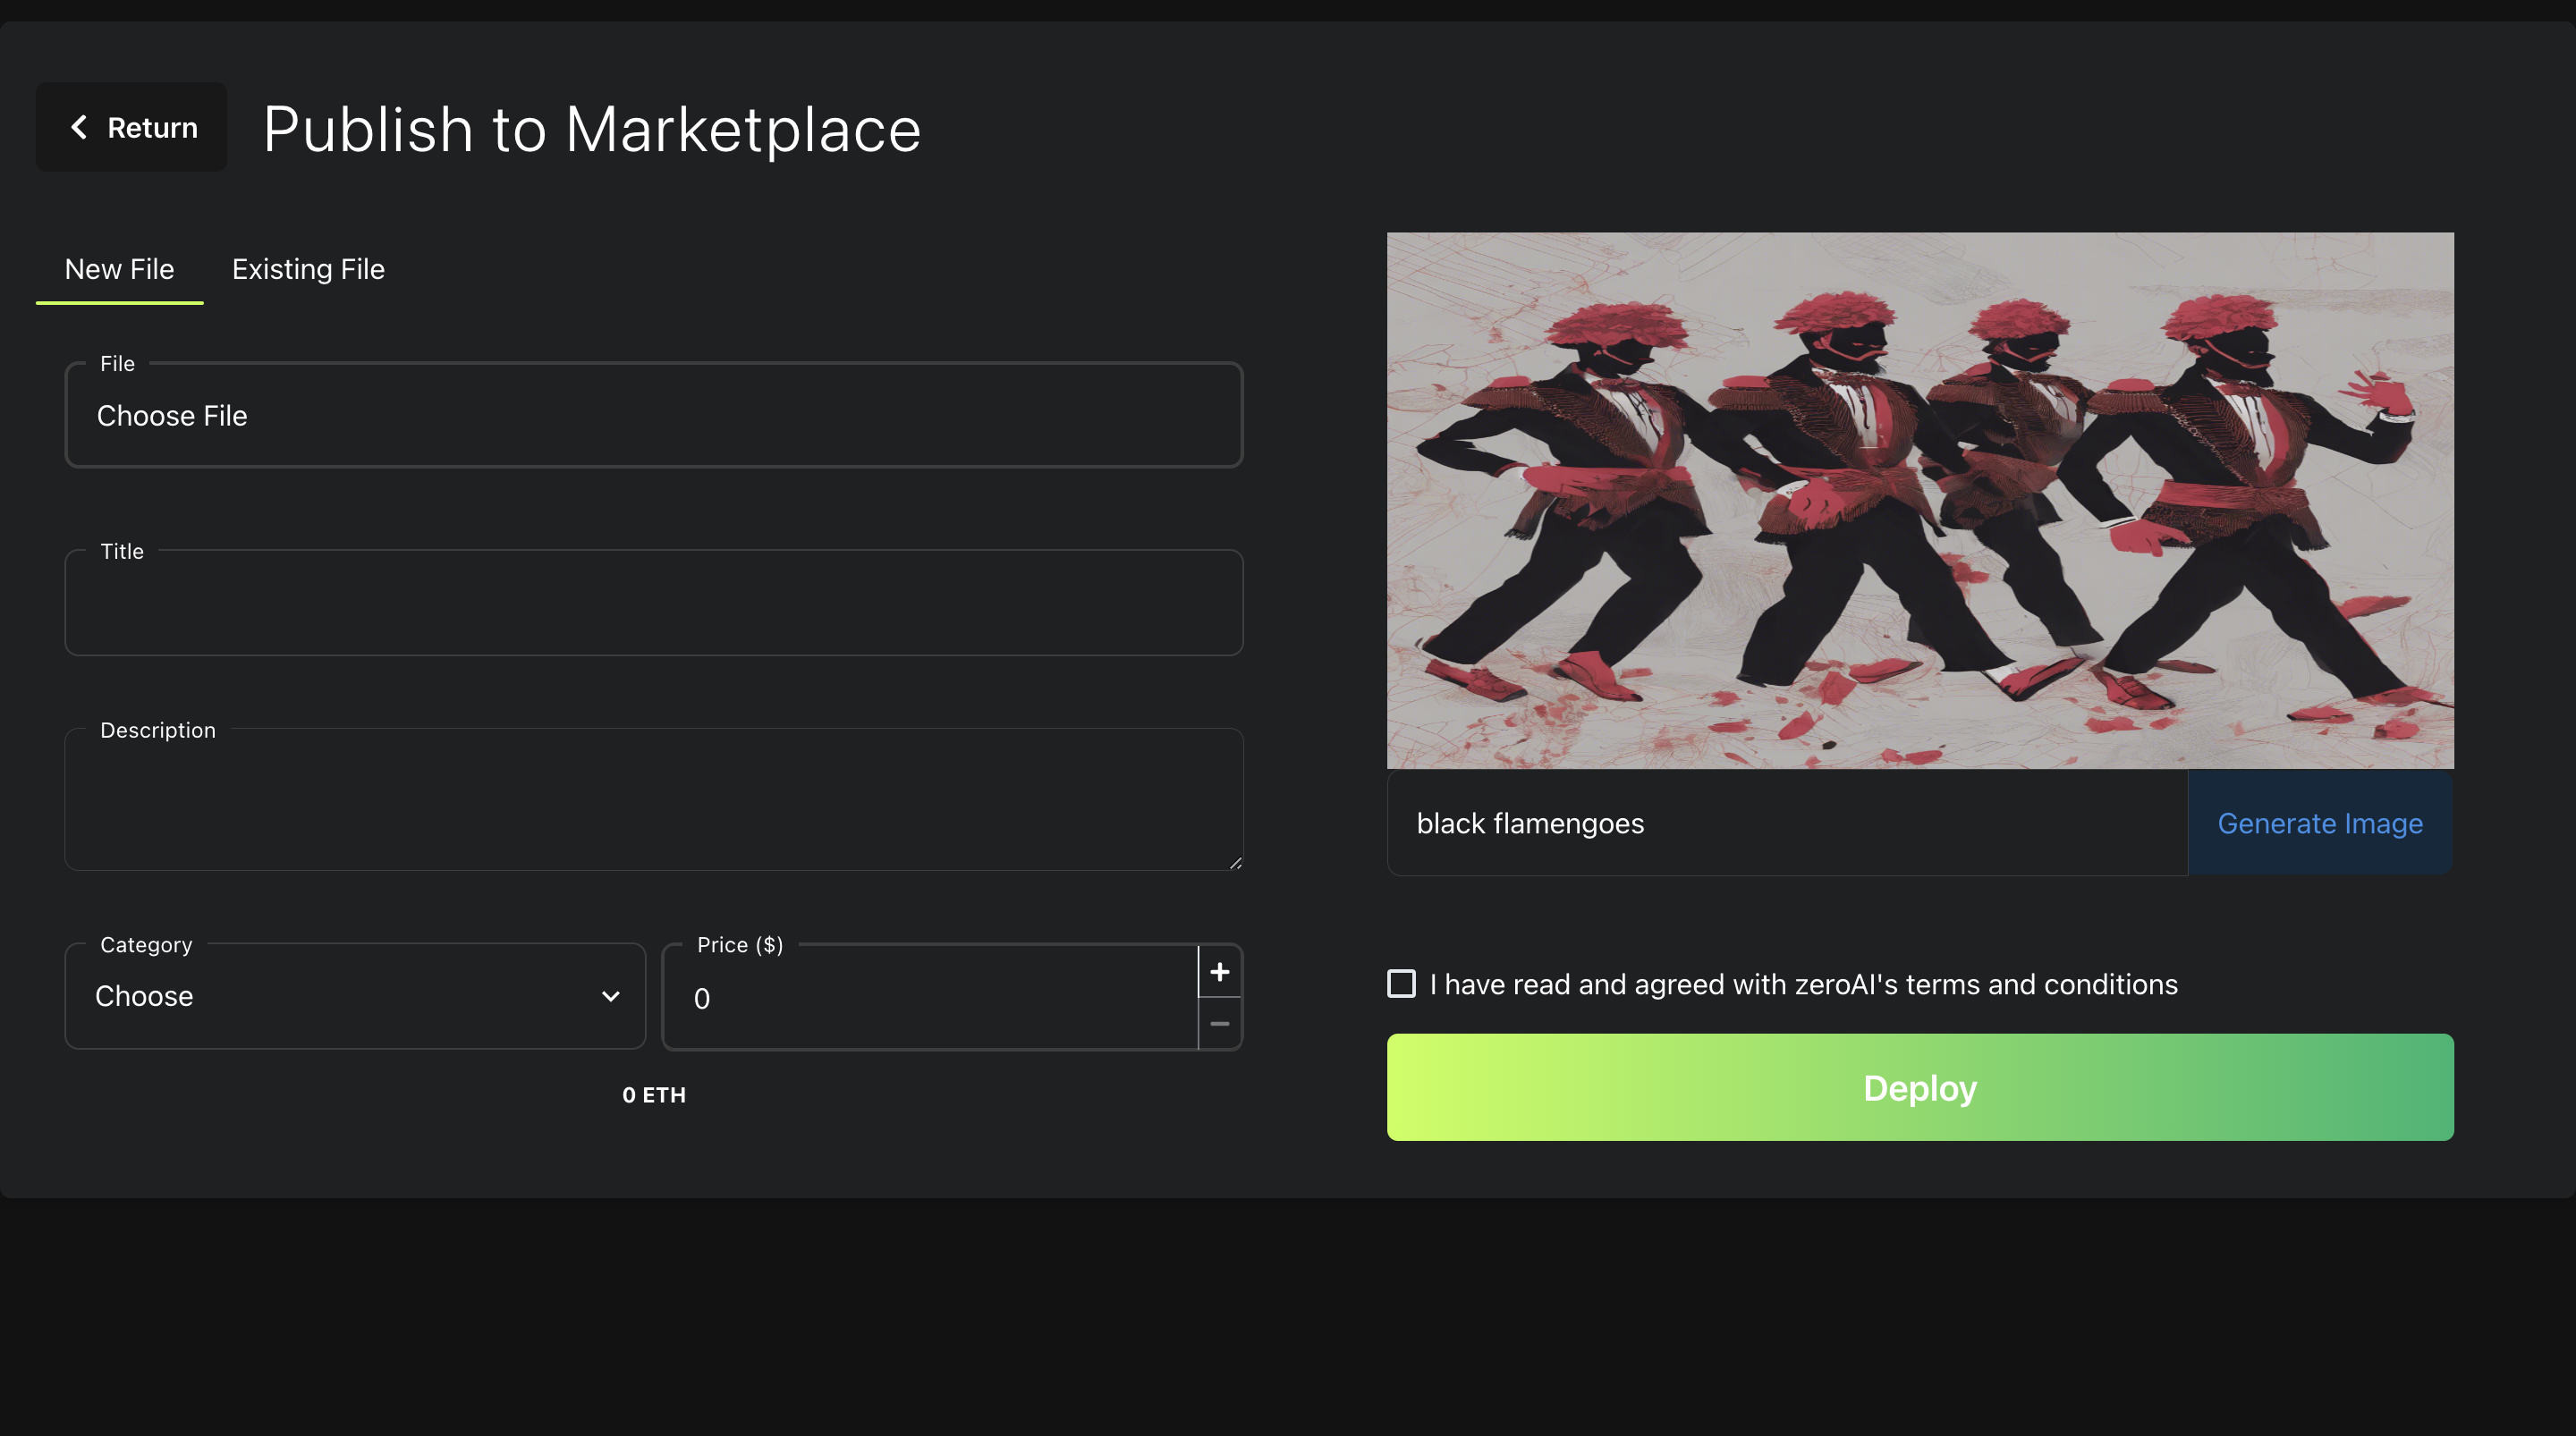Click the back chevron icon beside Return
The height and width of the screenshot is (1436, 2576).
(x=79, y=127)
